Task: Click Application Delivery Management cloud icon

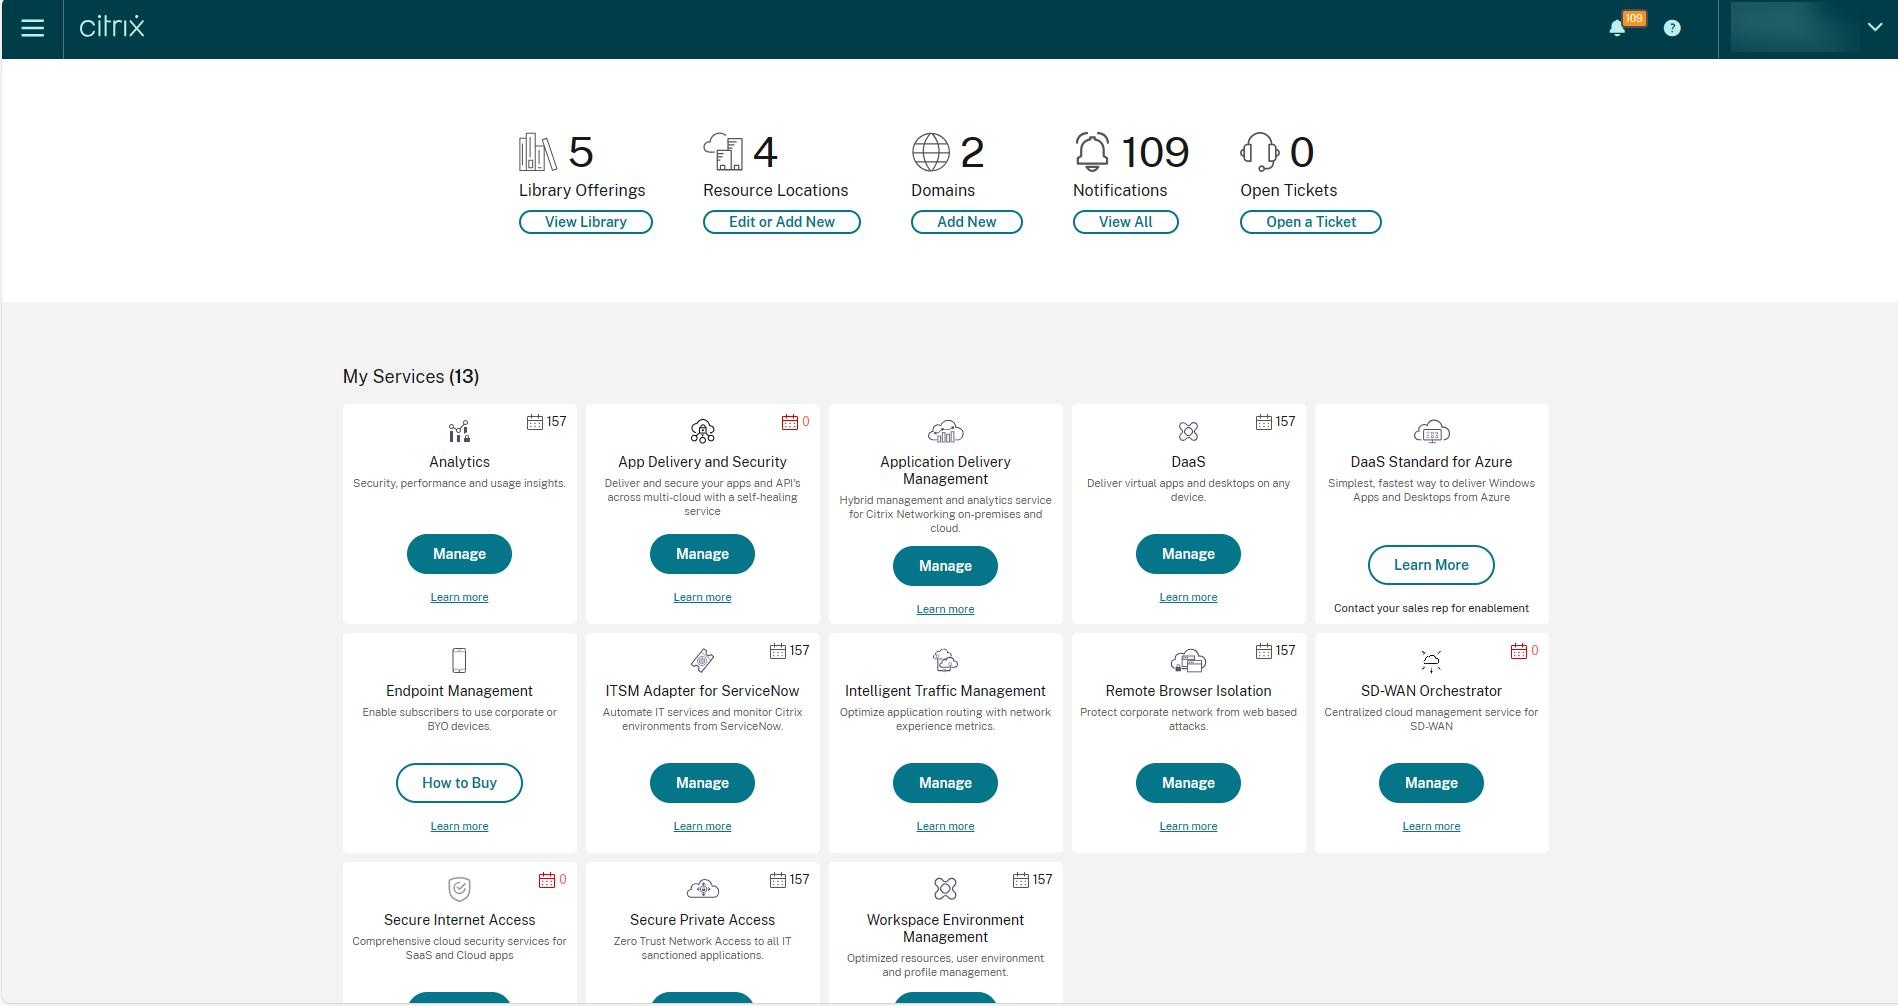Action: point(946,432)
